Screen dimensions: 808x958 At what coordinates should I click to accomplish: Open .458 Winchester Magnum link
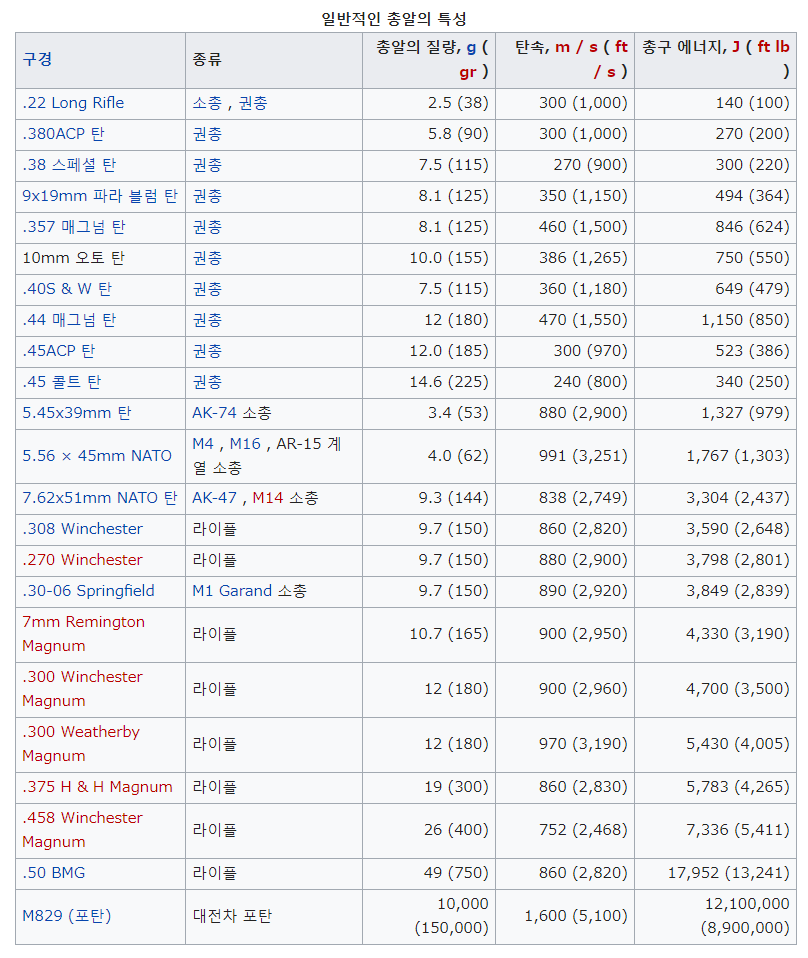[82, 830]
